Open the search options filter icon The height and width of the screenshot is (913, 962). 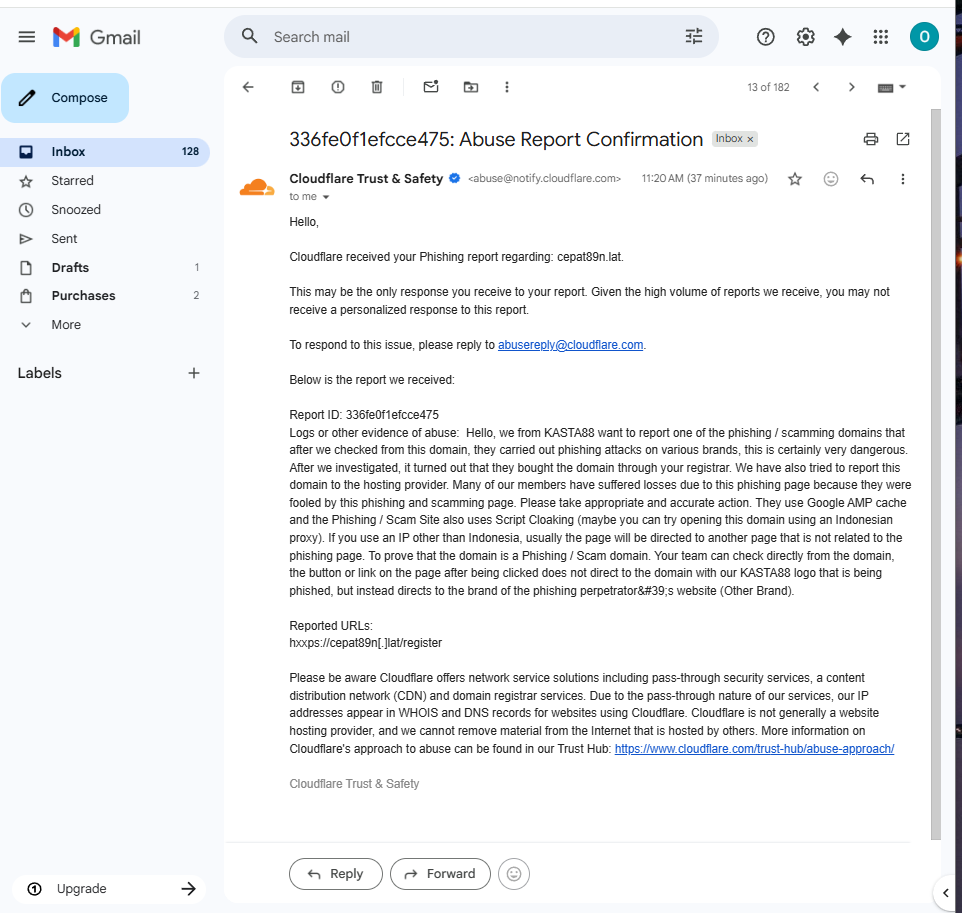click(694, 36)
